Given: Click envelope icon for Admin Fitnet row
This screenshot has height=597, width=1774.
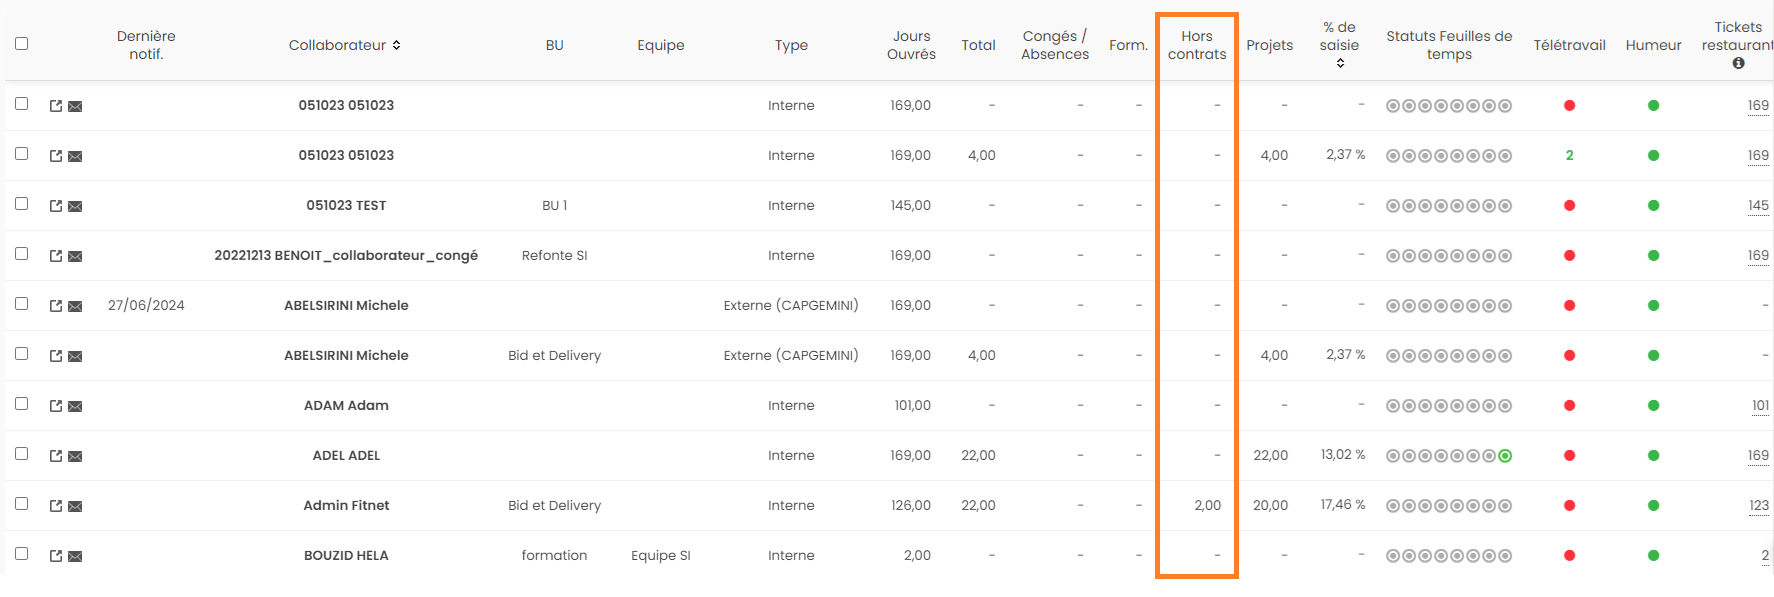Looking at the screenshot, I should pyautogui.click(x=75, y=506).
